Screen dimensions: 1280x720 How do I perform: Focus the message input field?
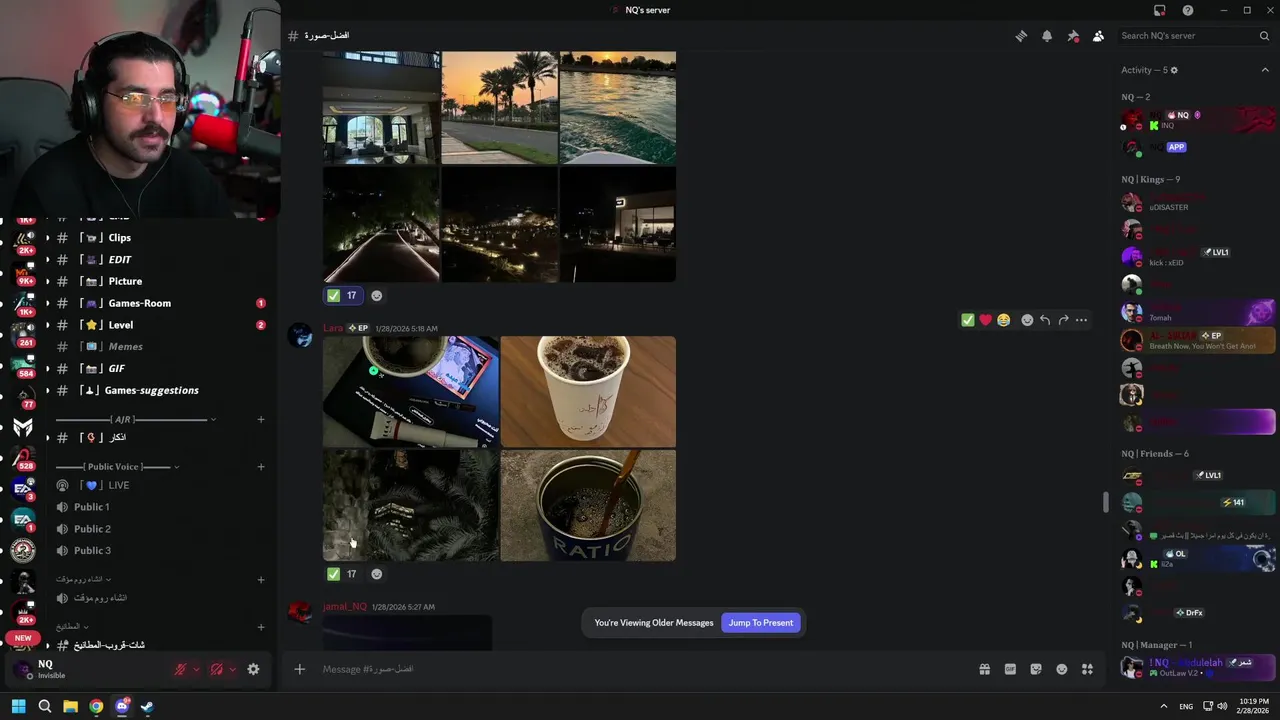[640, 669]
